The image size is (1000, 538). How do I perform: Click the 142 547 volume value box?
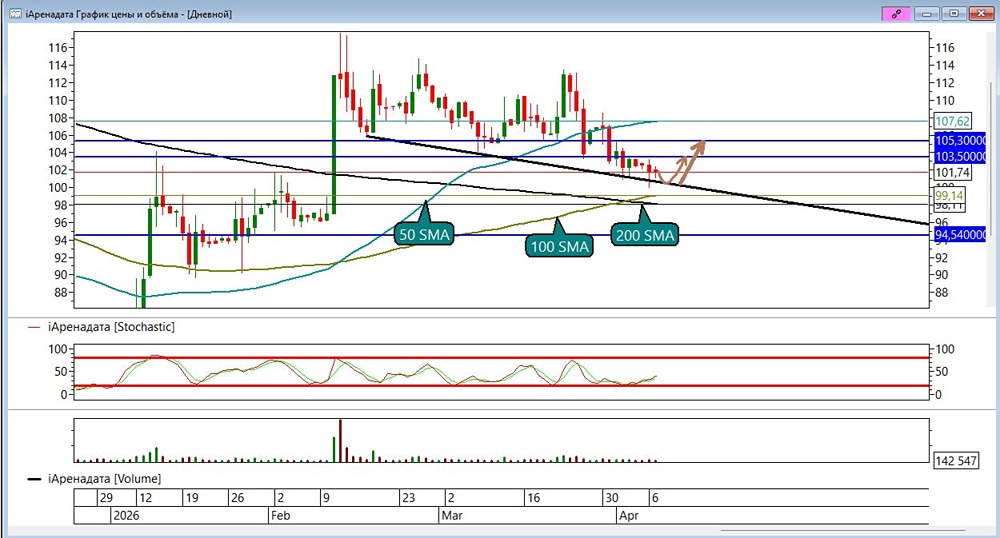(x=955, y=460)
